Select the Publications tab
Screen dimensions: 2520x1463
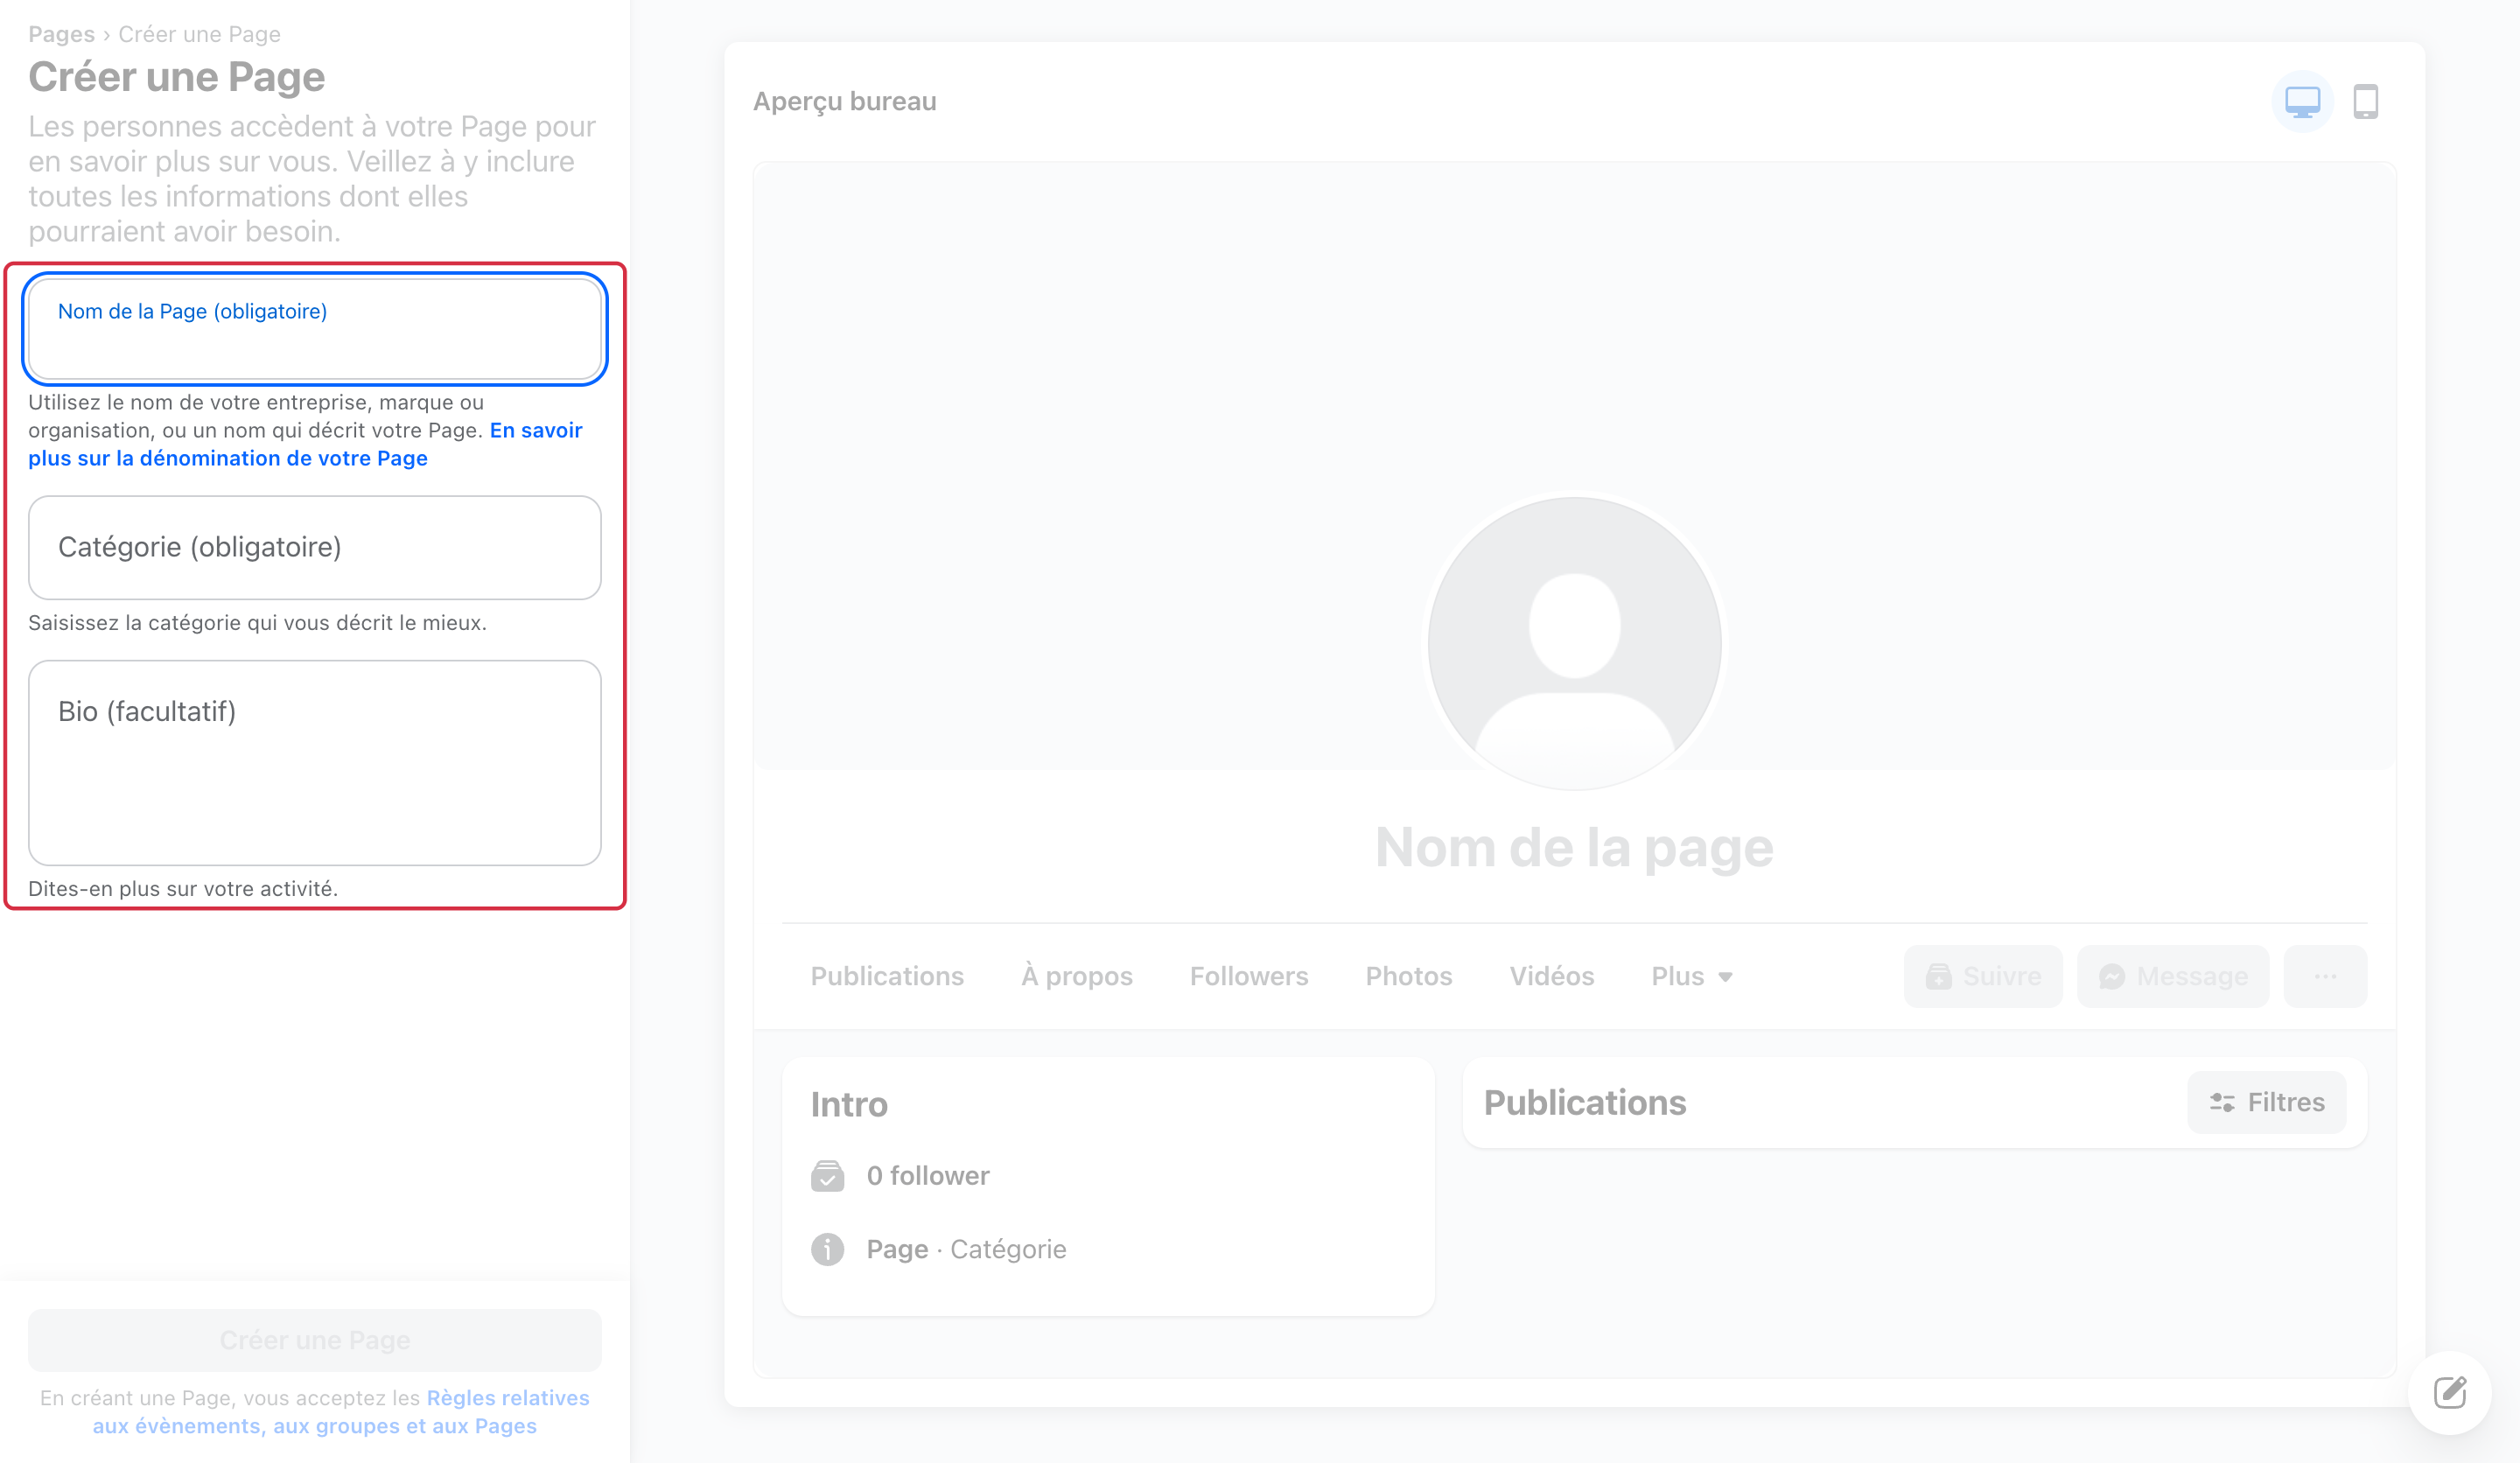pyautogui.click(x=887, y=976)
